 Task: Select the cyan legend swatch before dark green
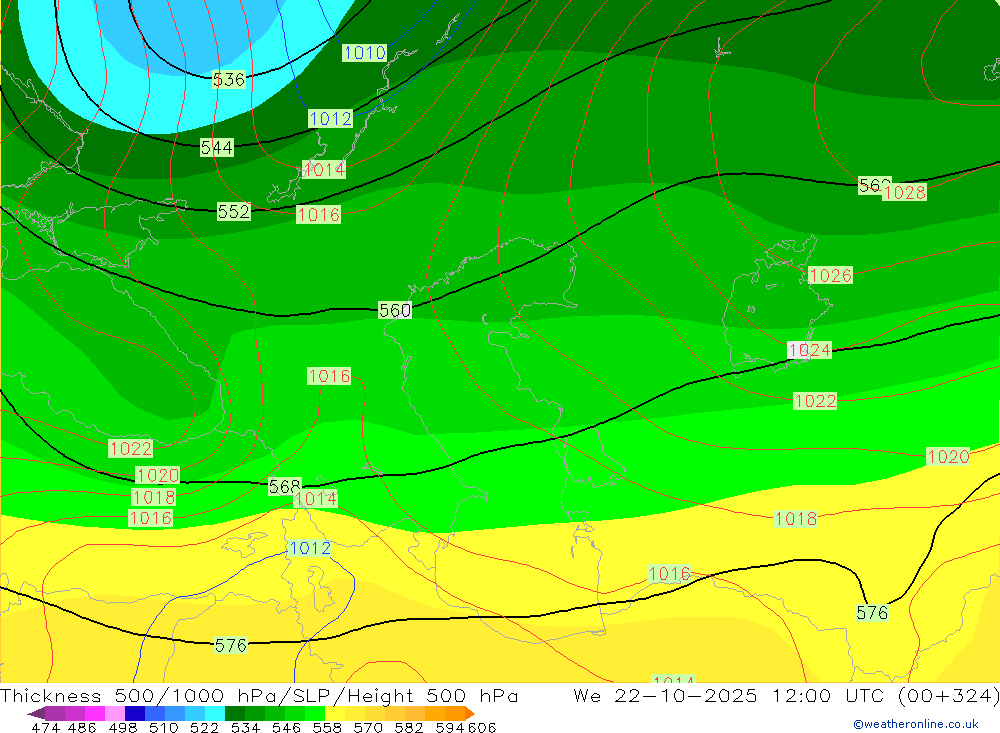point(215,713)
